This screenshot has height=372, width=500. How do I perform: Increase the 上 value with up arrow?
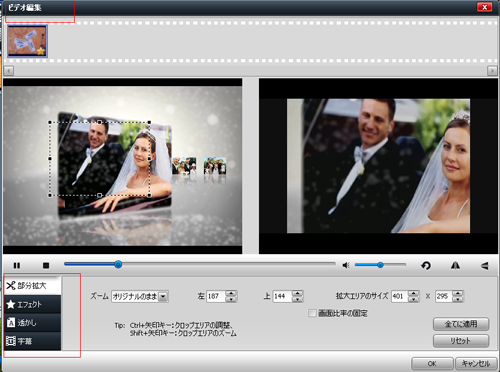tap(297, 293)
